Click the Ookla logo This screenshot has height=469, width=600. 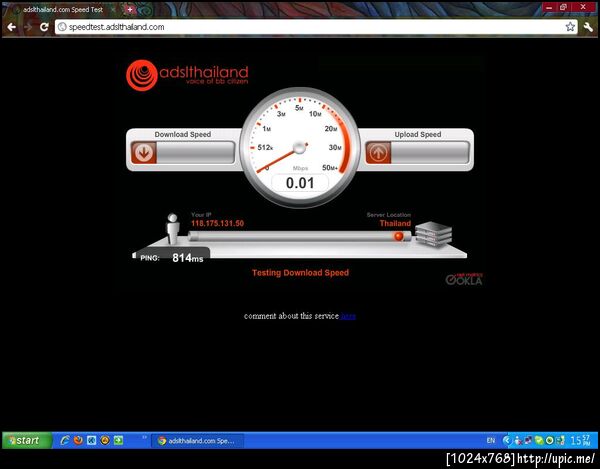[464, 279]
